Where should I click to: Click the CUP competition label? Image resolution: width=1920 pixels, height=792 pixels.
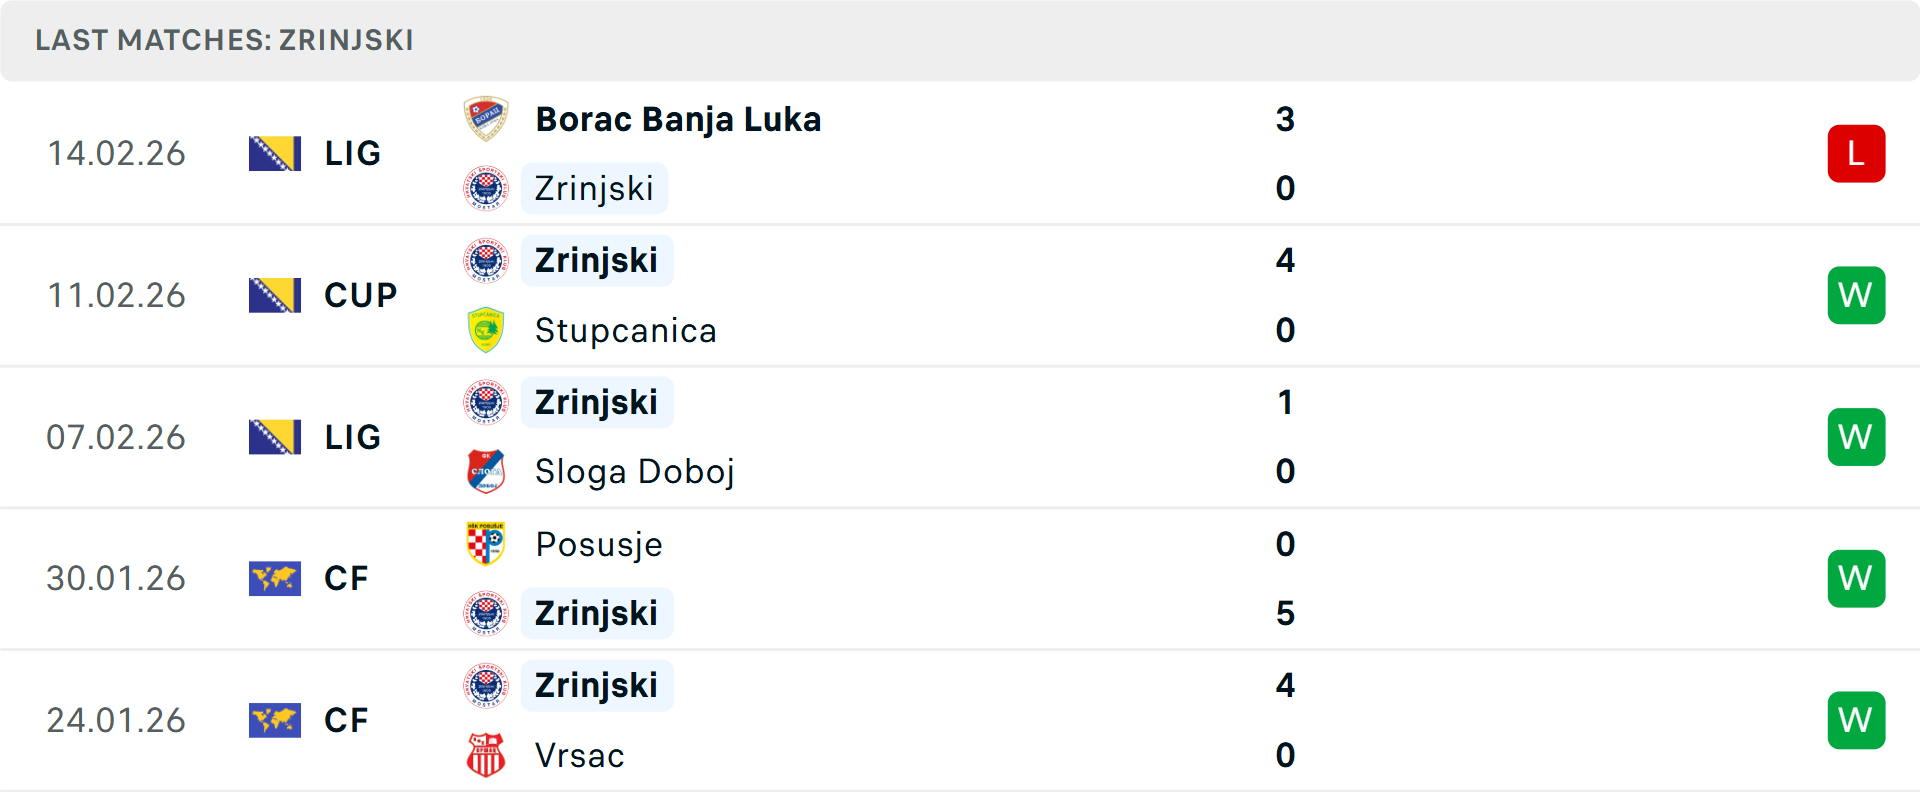click(x=360, y=295)
